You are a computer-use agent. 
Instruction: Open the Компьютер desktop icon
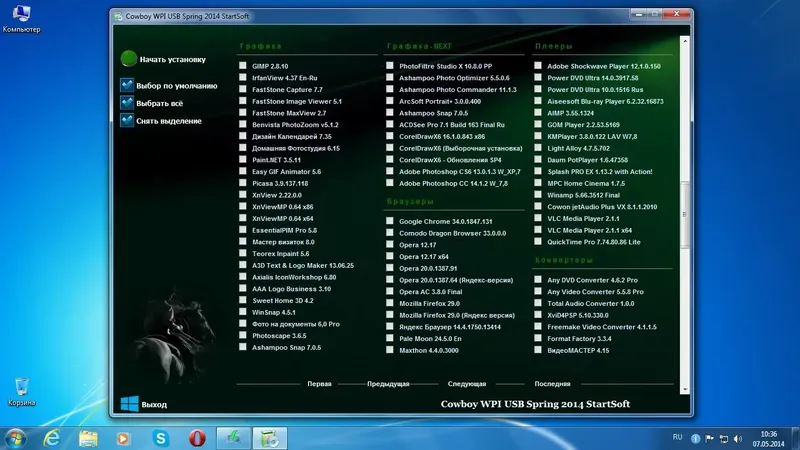(x=21, y=19)
